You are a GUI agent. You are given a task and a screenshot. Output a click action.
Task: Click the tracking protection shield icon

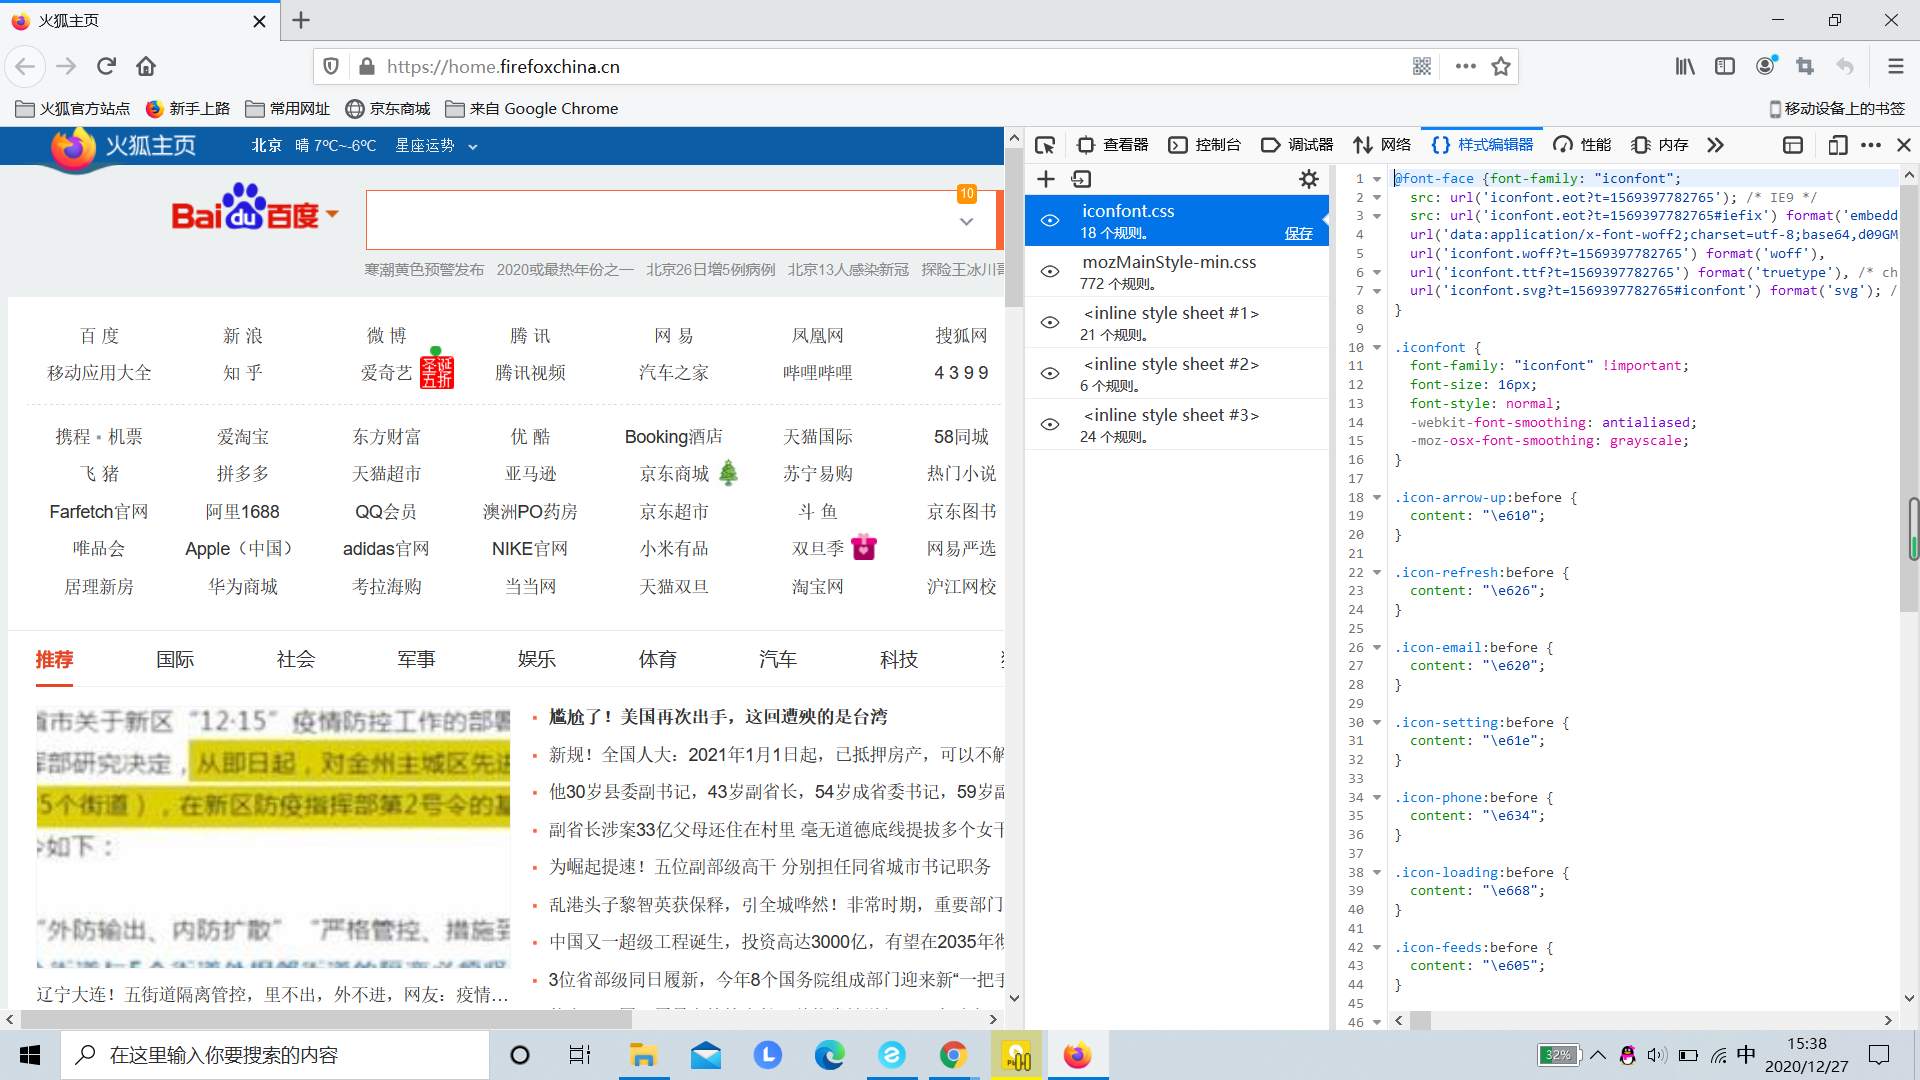click(331, 66)
